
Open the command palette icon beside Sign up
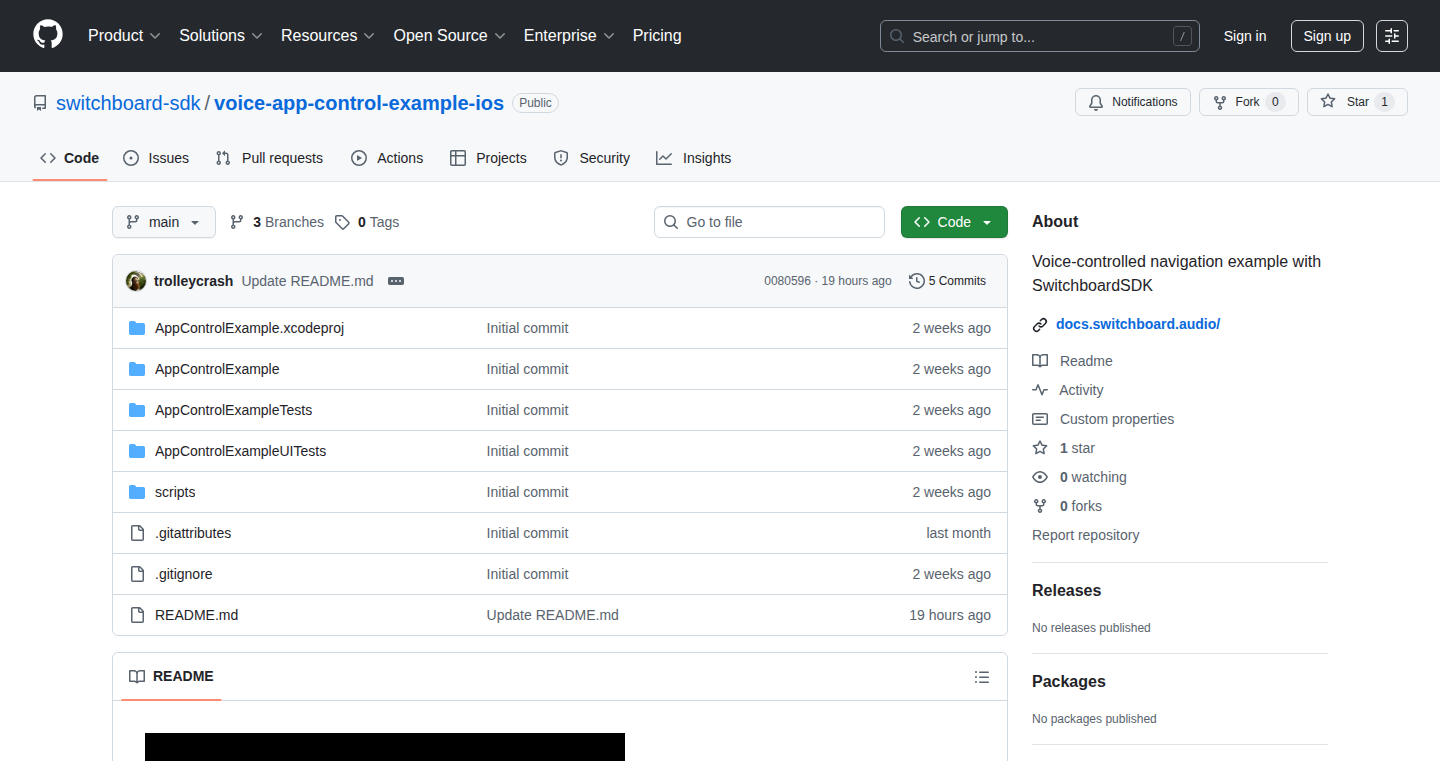pos(1392,36)
